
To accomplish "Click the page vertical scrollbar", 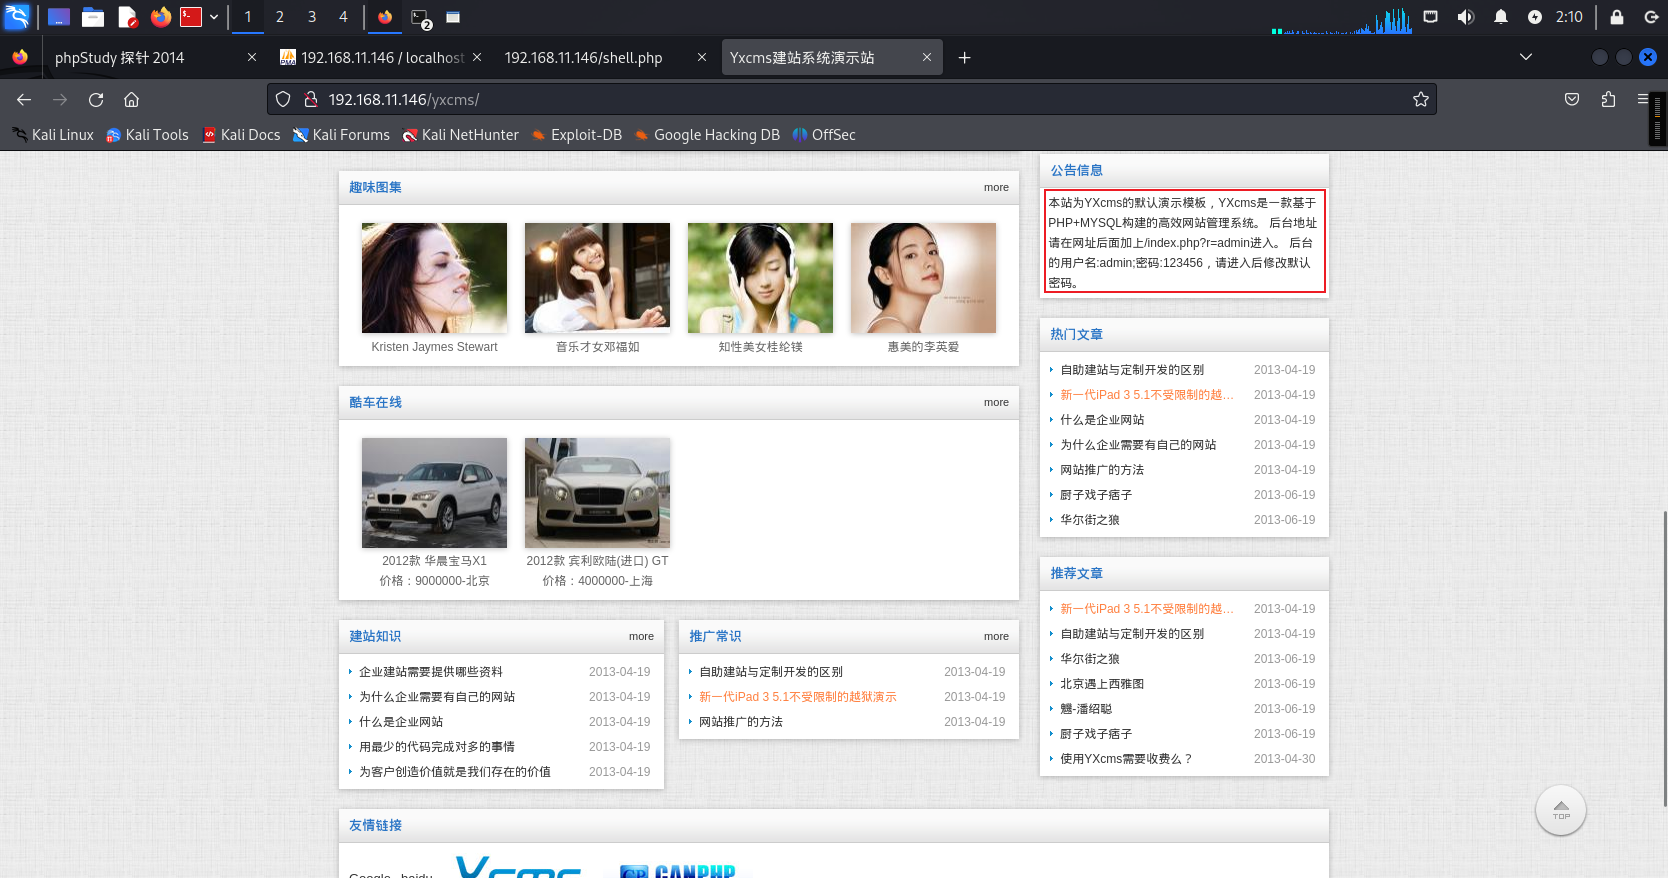I will coord(1664,658).
